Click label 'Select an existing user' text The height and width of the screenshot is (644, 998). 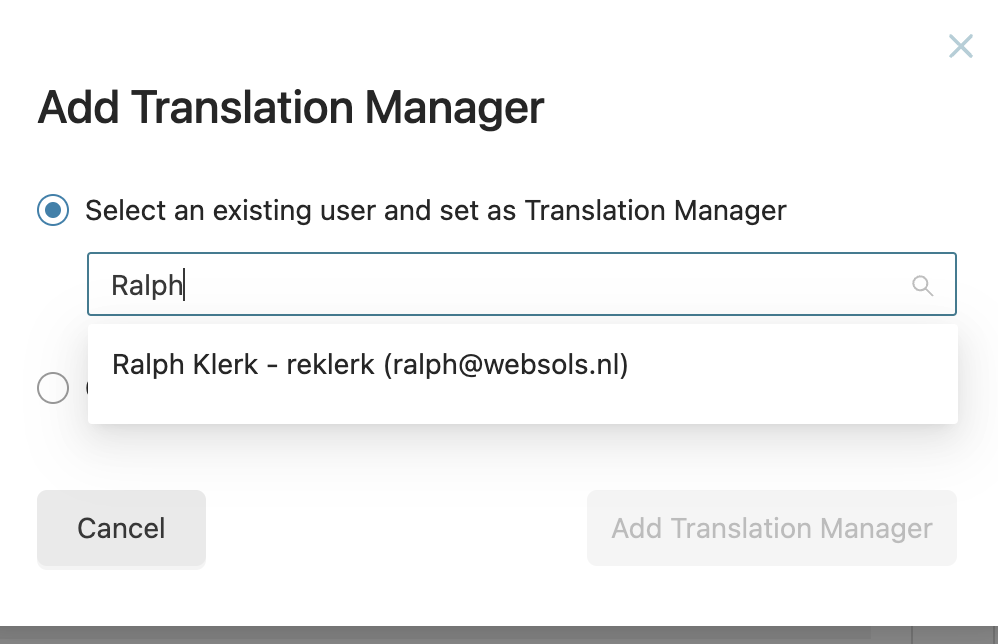click(200, 211)
